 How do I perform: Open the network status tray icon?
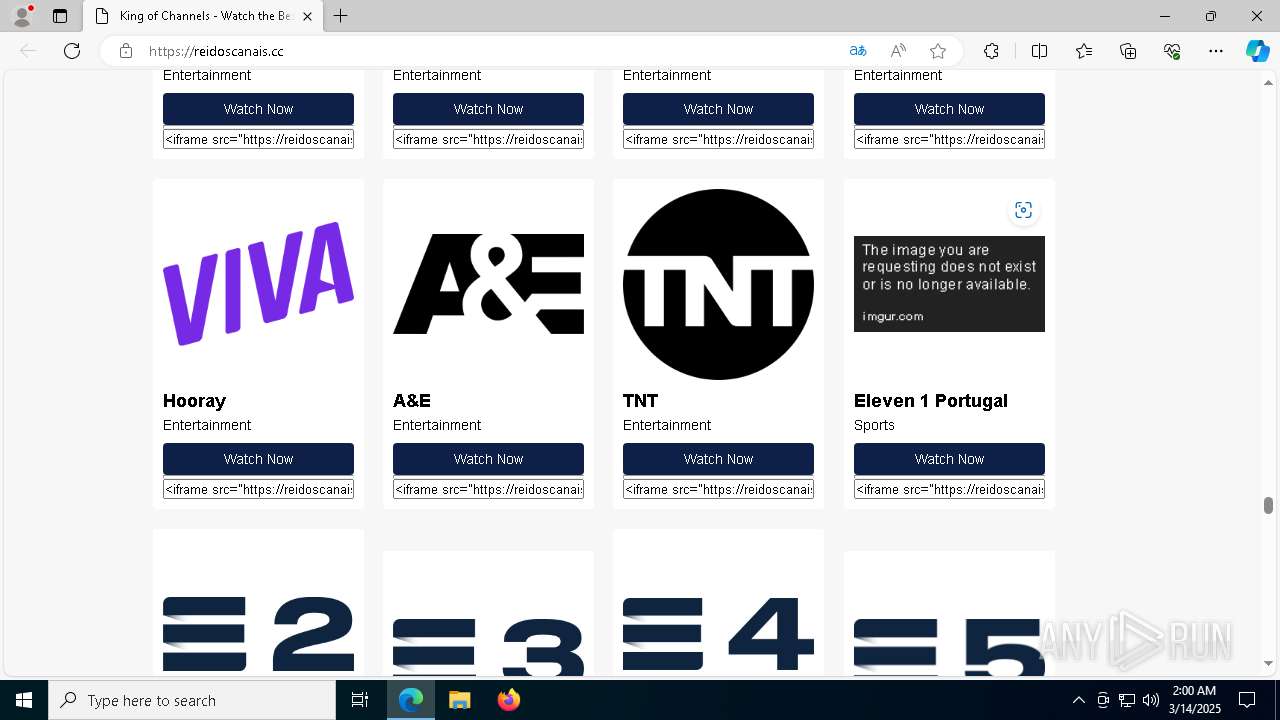pyautogui.click(x=1127, y=700)
